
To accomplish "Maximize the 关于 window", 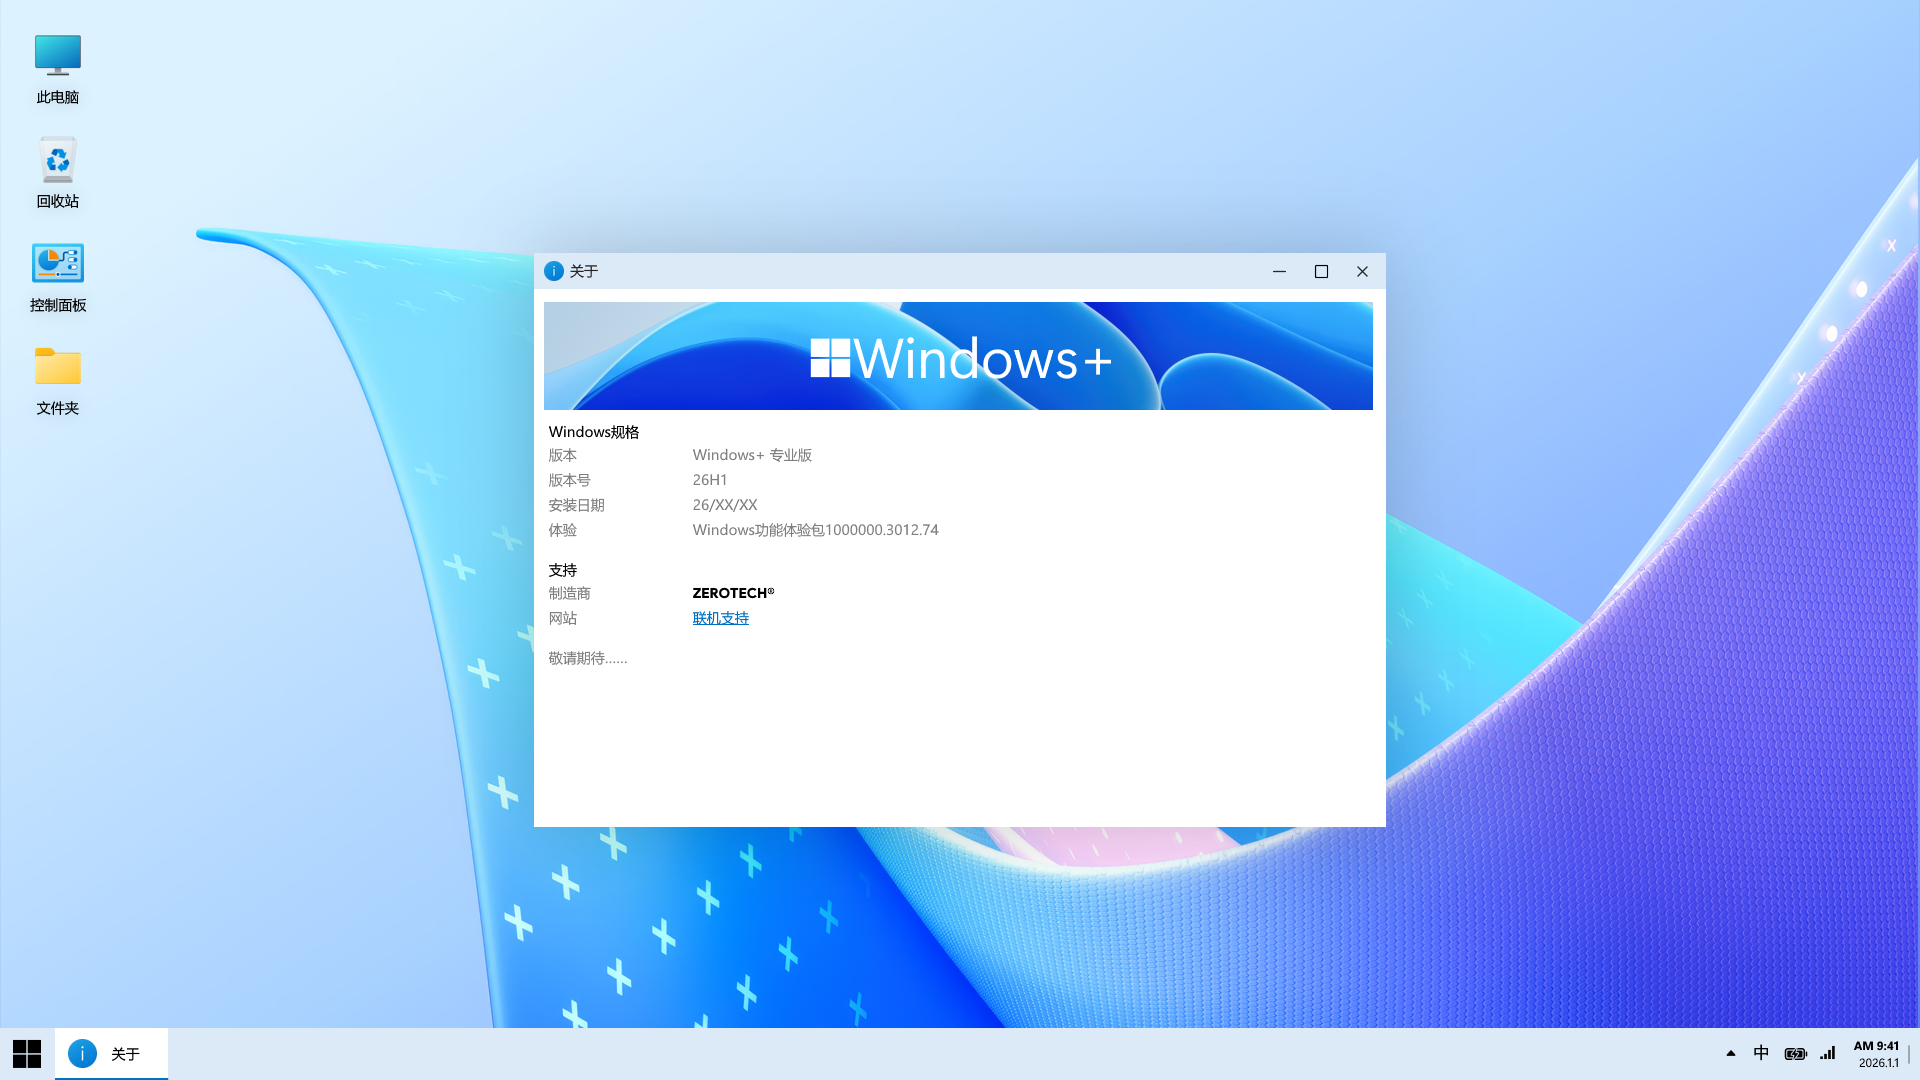I will 1321,271.
